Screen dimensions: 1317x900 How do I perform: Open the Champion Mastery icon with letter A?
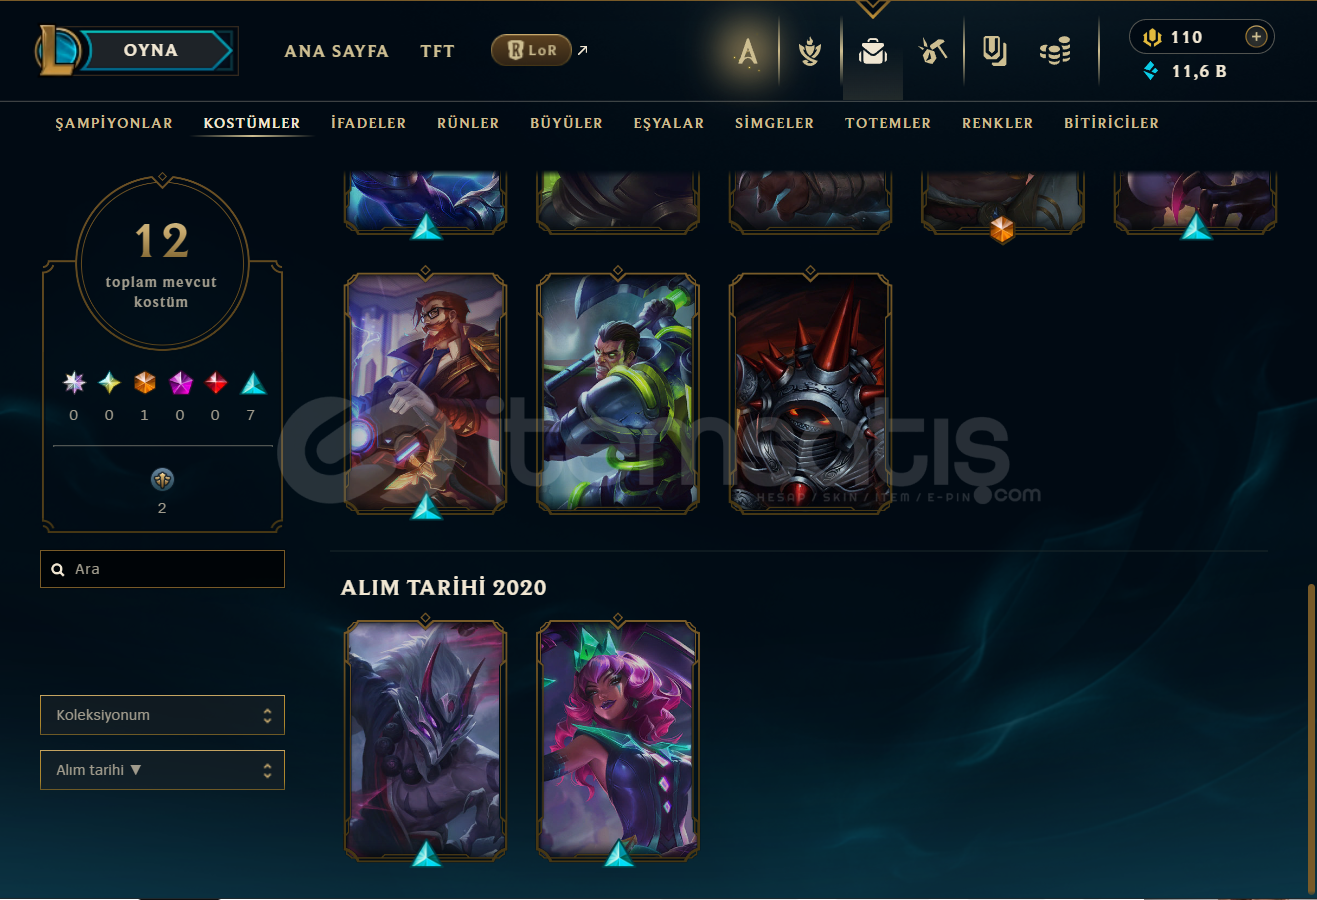[x=747, y=51]
